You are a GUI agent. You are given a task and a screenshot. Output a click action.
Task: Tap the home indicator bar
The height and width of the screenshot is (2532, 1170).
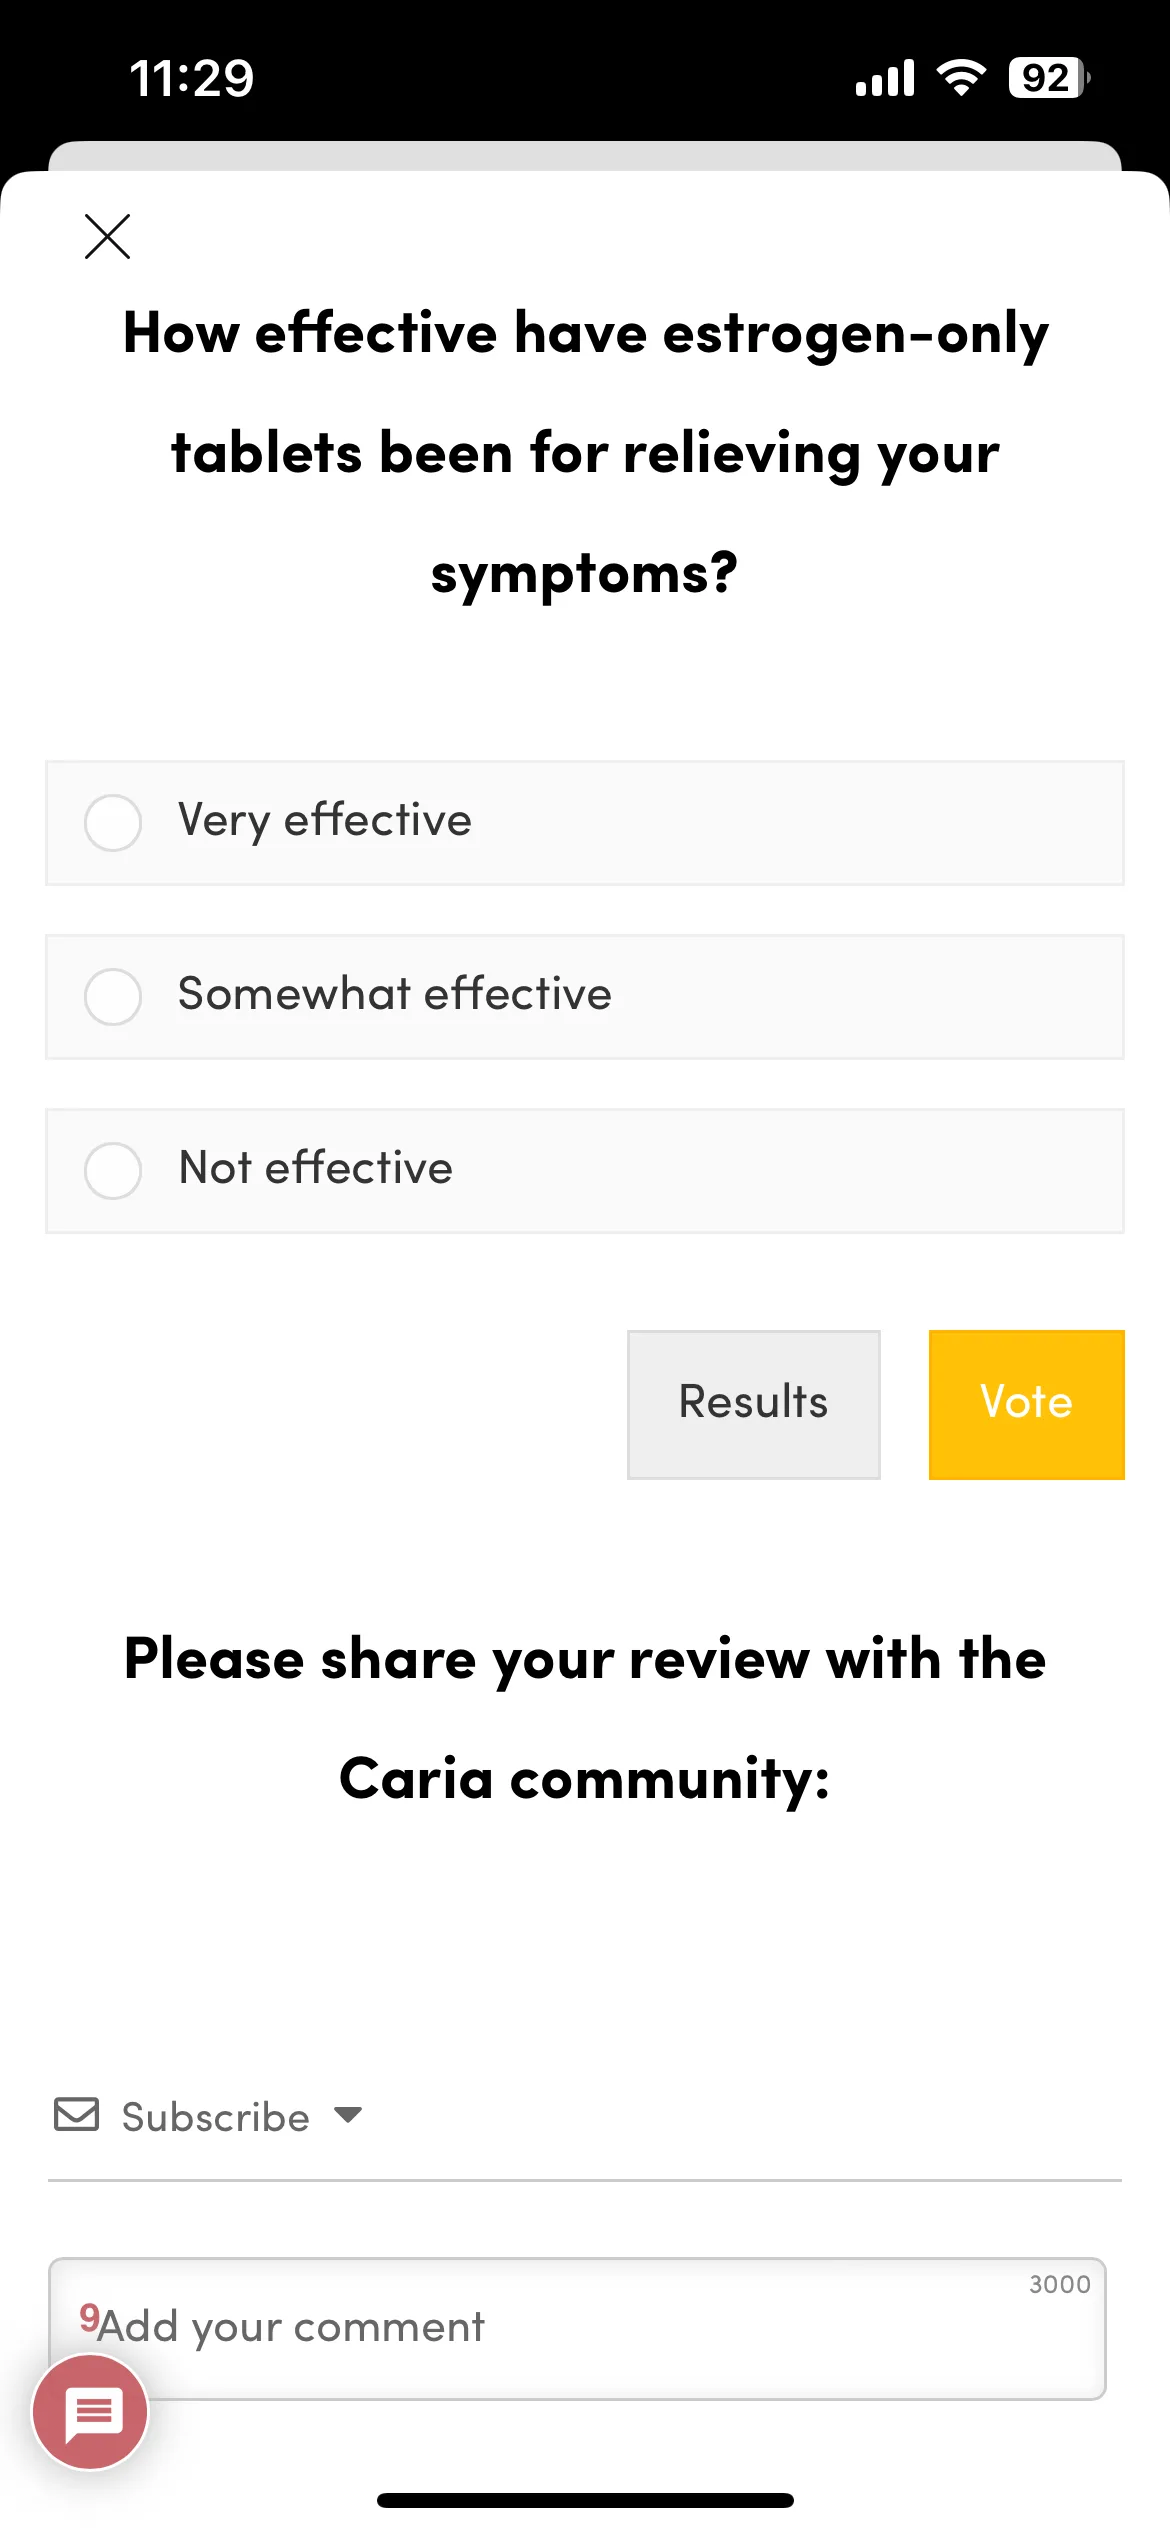(585, 2501)
